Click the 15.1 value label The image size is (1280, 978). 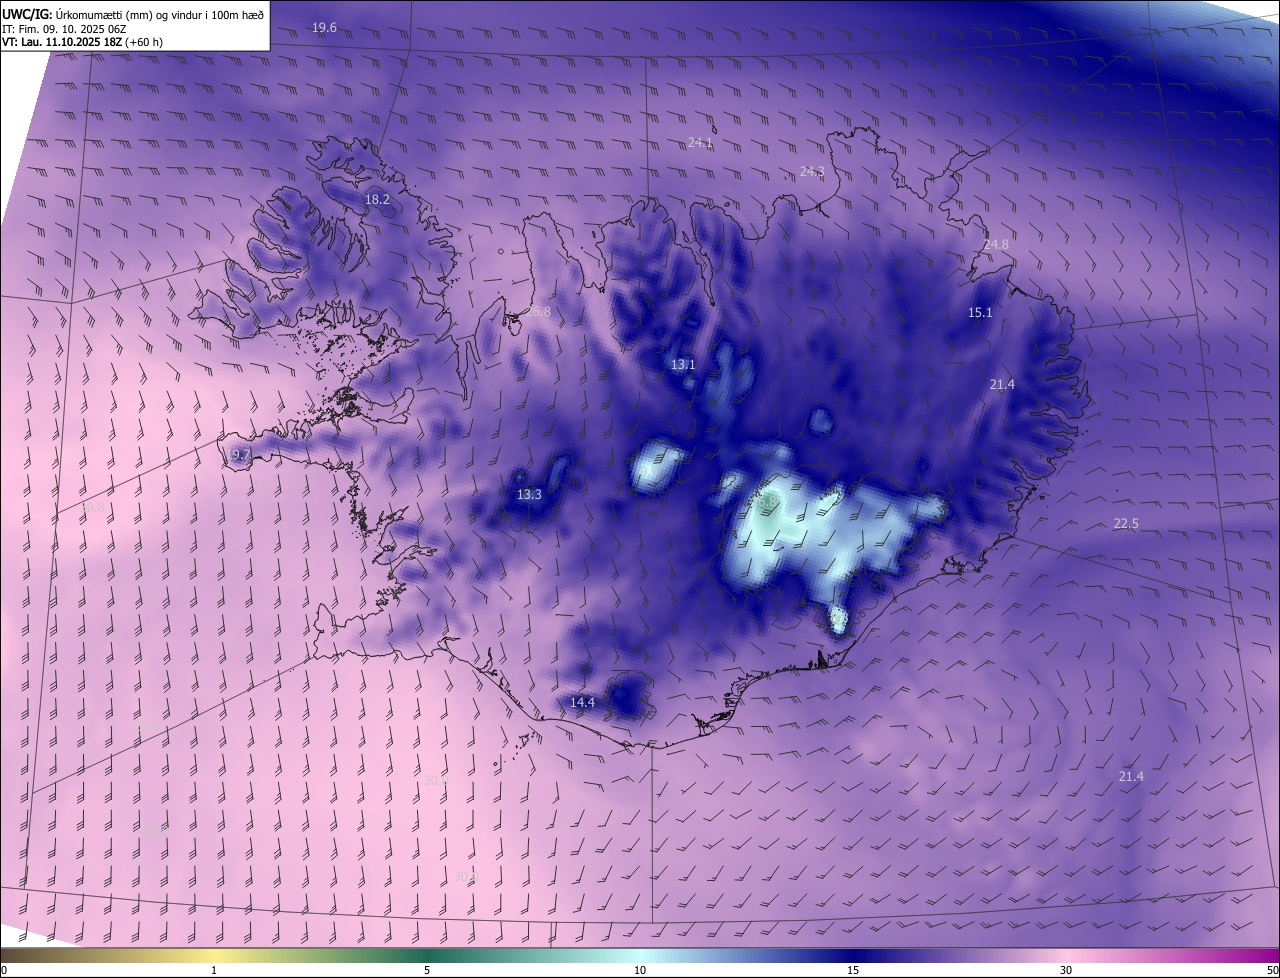pos(980,313)
